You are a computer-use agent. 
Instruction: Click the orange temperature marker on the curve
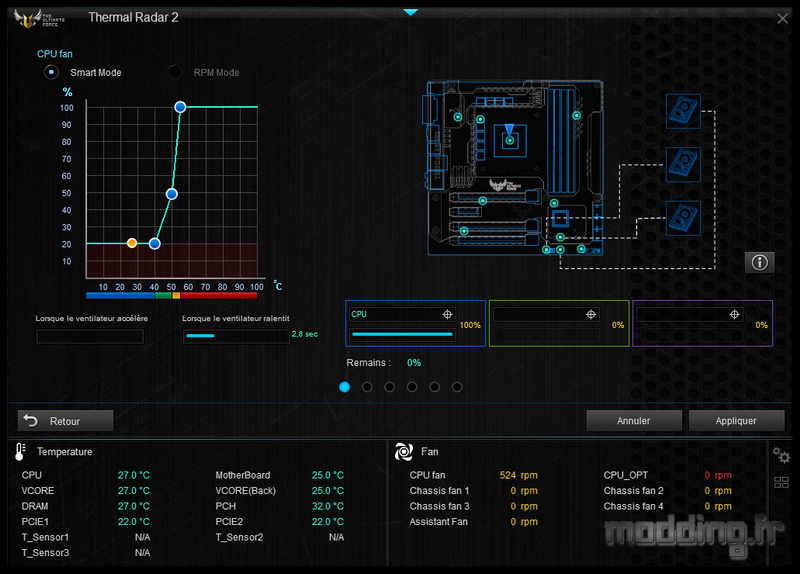[132, 243]
